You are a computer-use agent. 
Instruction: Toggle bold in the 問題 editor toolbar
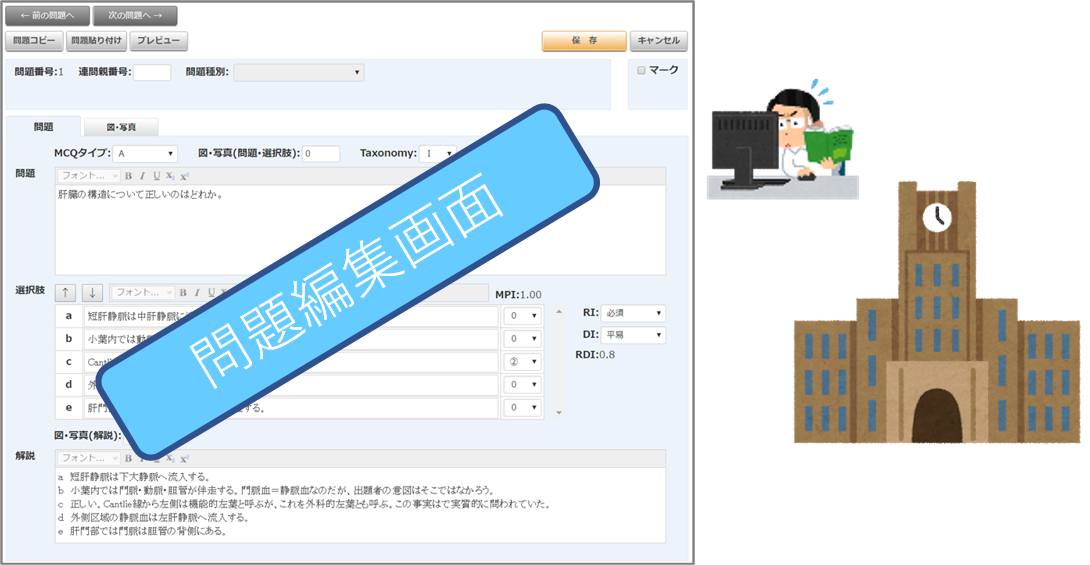[x=128, y=176]
